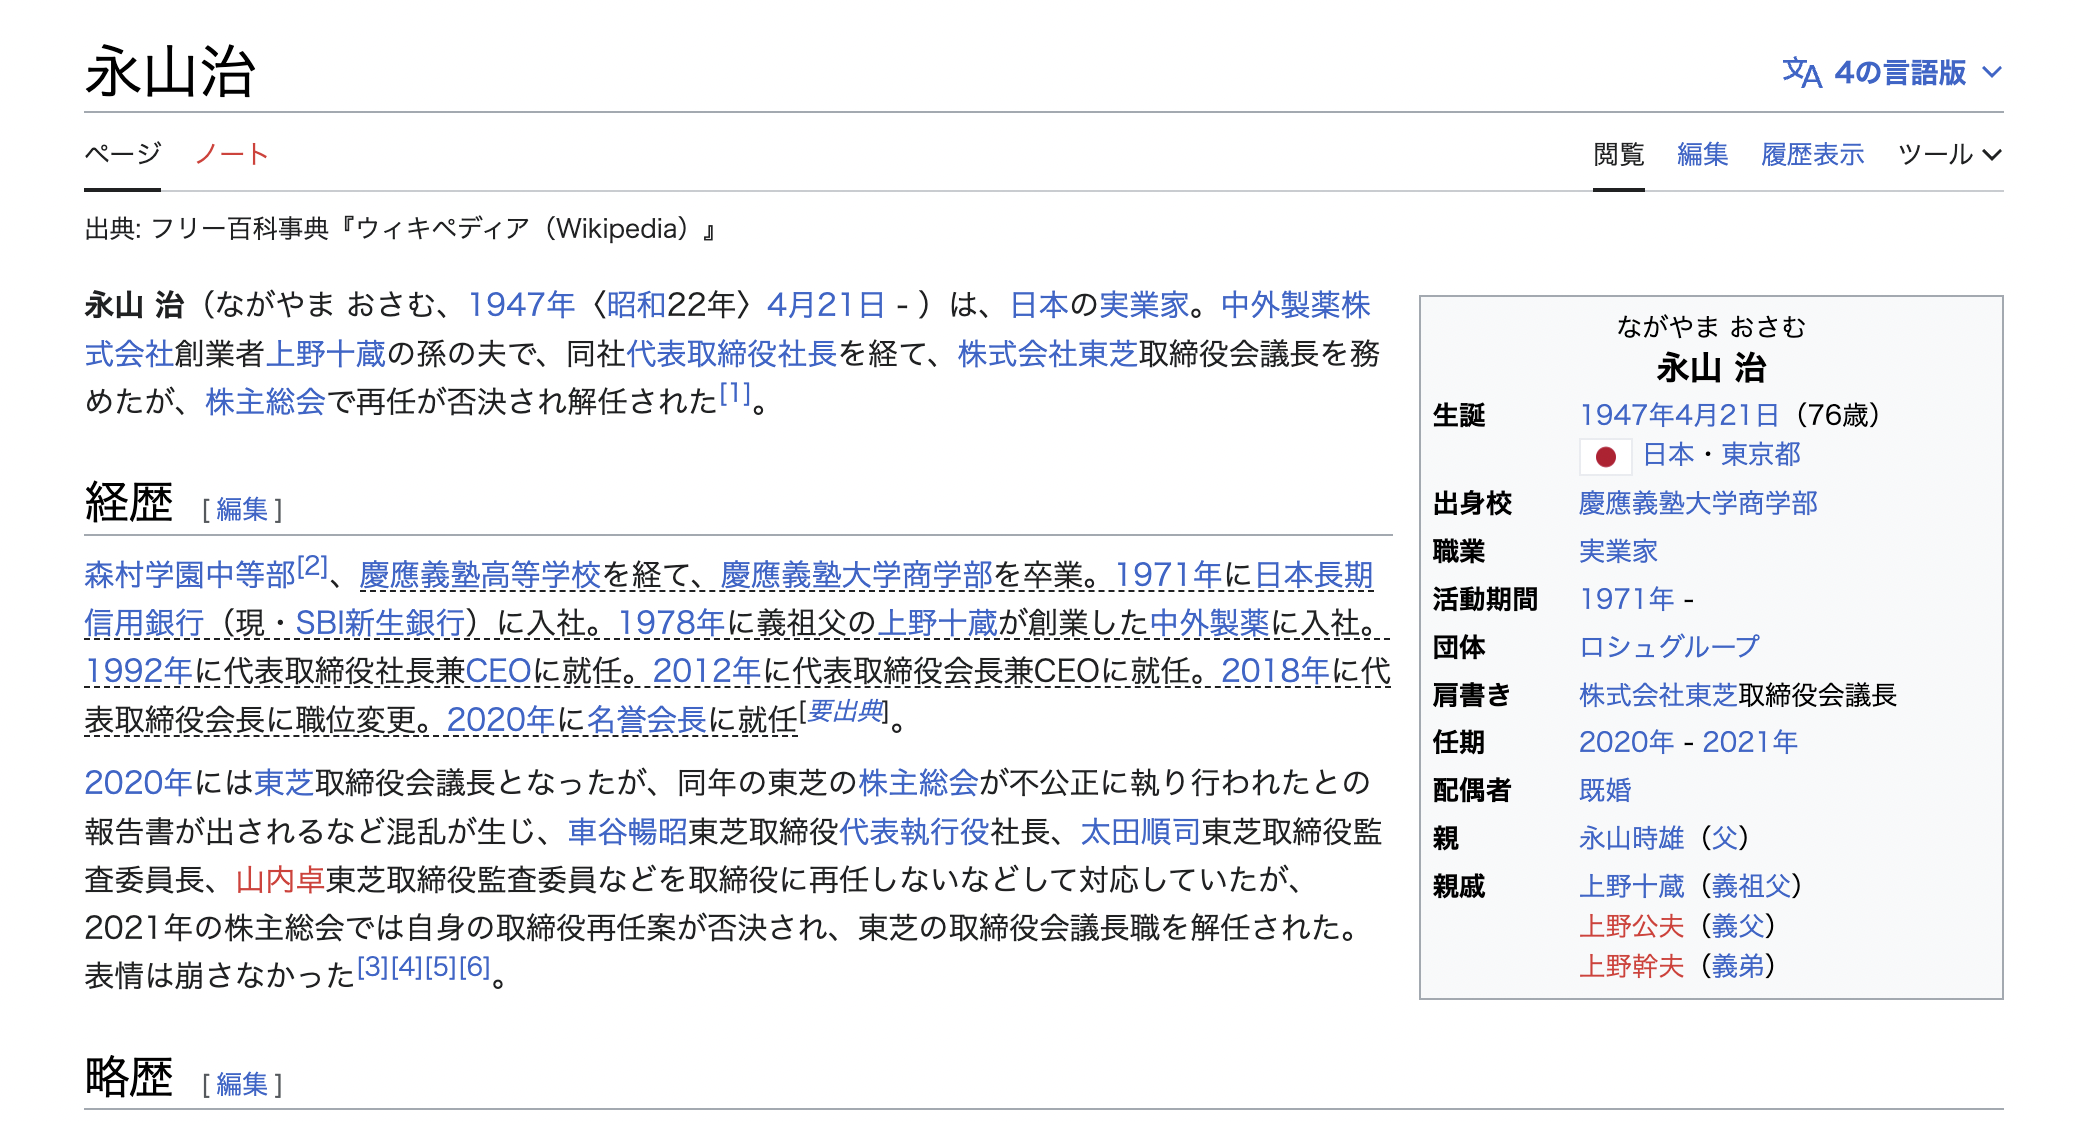
Task: Follow the 2021年 link in 任期 row
Action: (1750, 742)
